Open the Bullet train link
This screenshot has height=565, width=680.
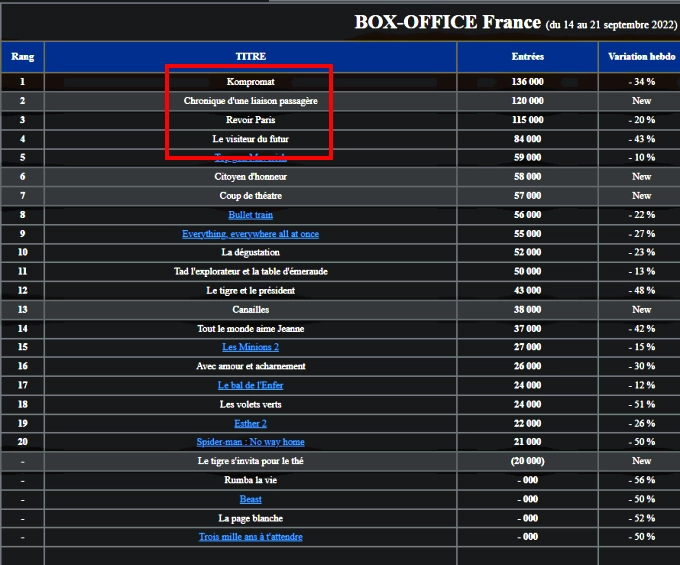(x=250, y=215)
